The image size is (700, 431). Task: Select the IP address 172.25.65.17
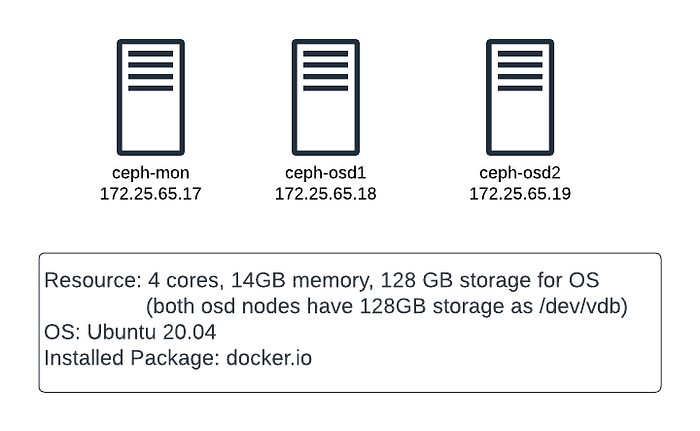point(151,194)
